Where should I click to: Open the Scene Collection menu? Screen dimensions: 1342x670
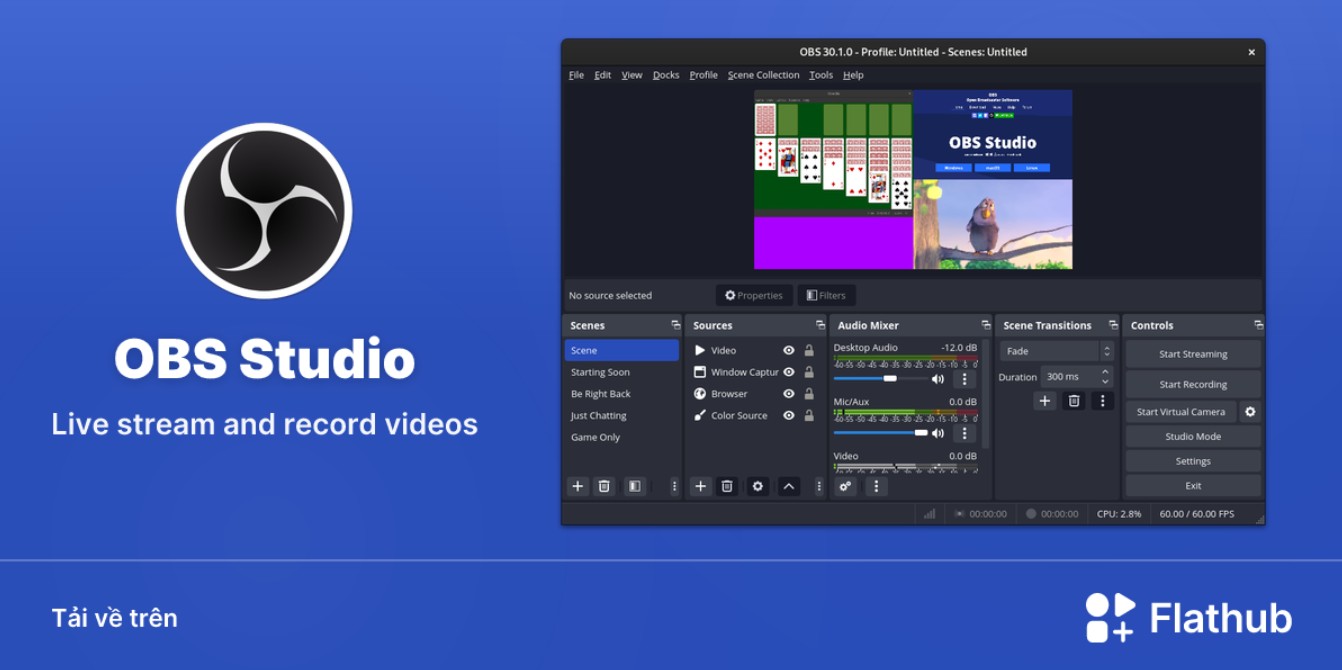(763, 75)
